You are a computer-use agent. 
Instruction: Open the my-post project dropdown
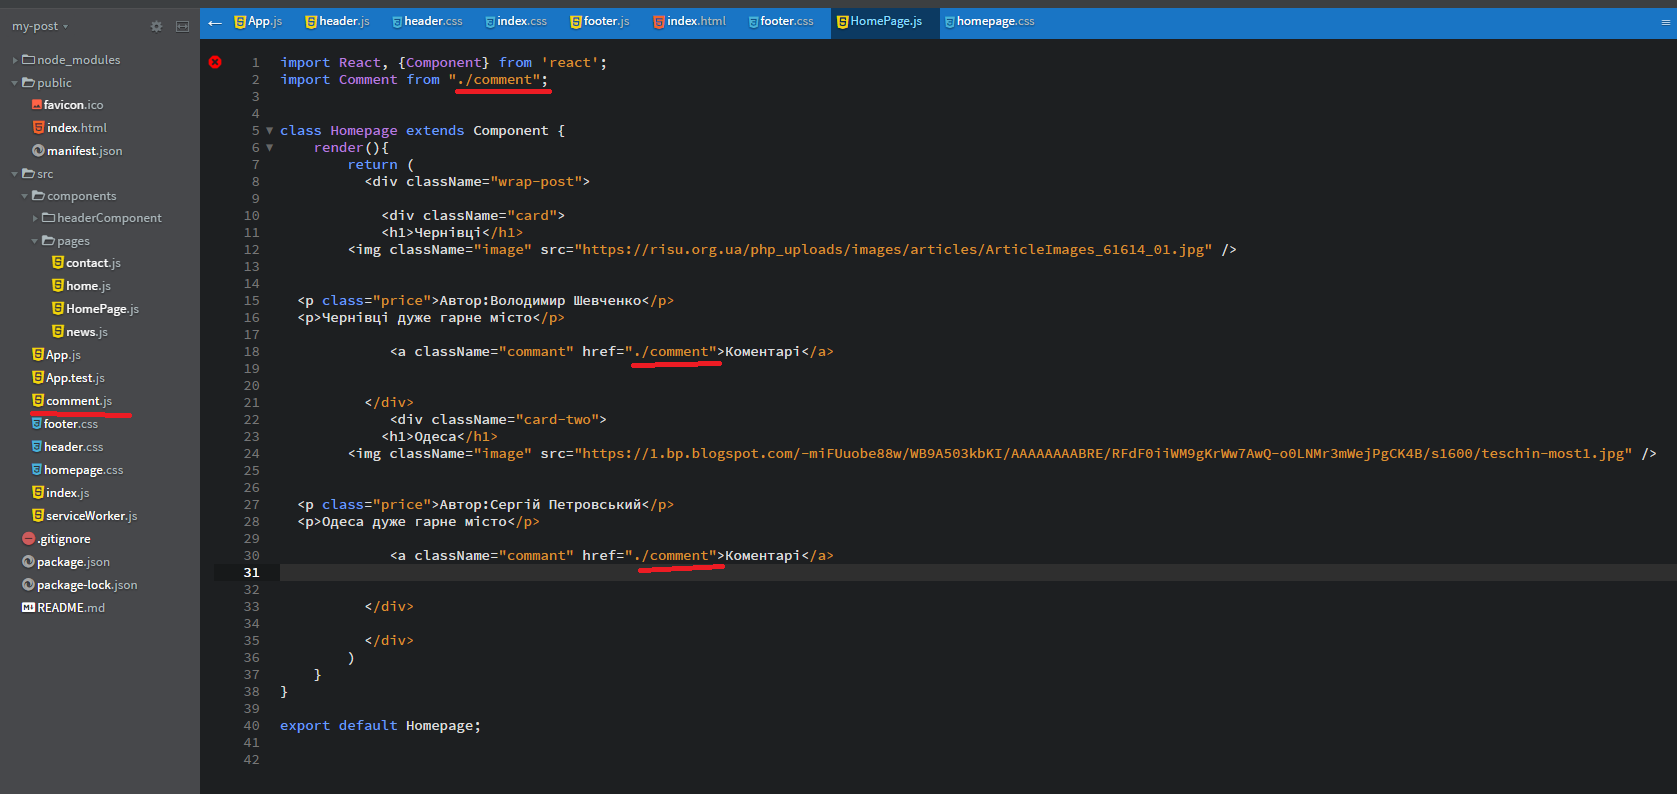tap(40, 26)
